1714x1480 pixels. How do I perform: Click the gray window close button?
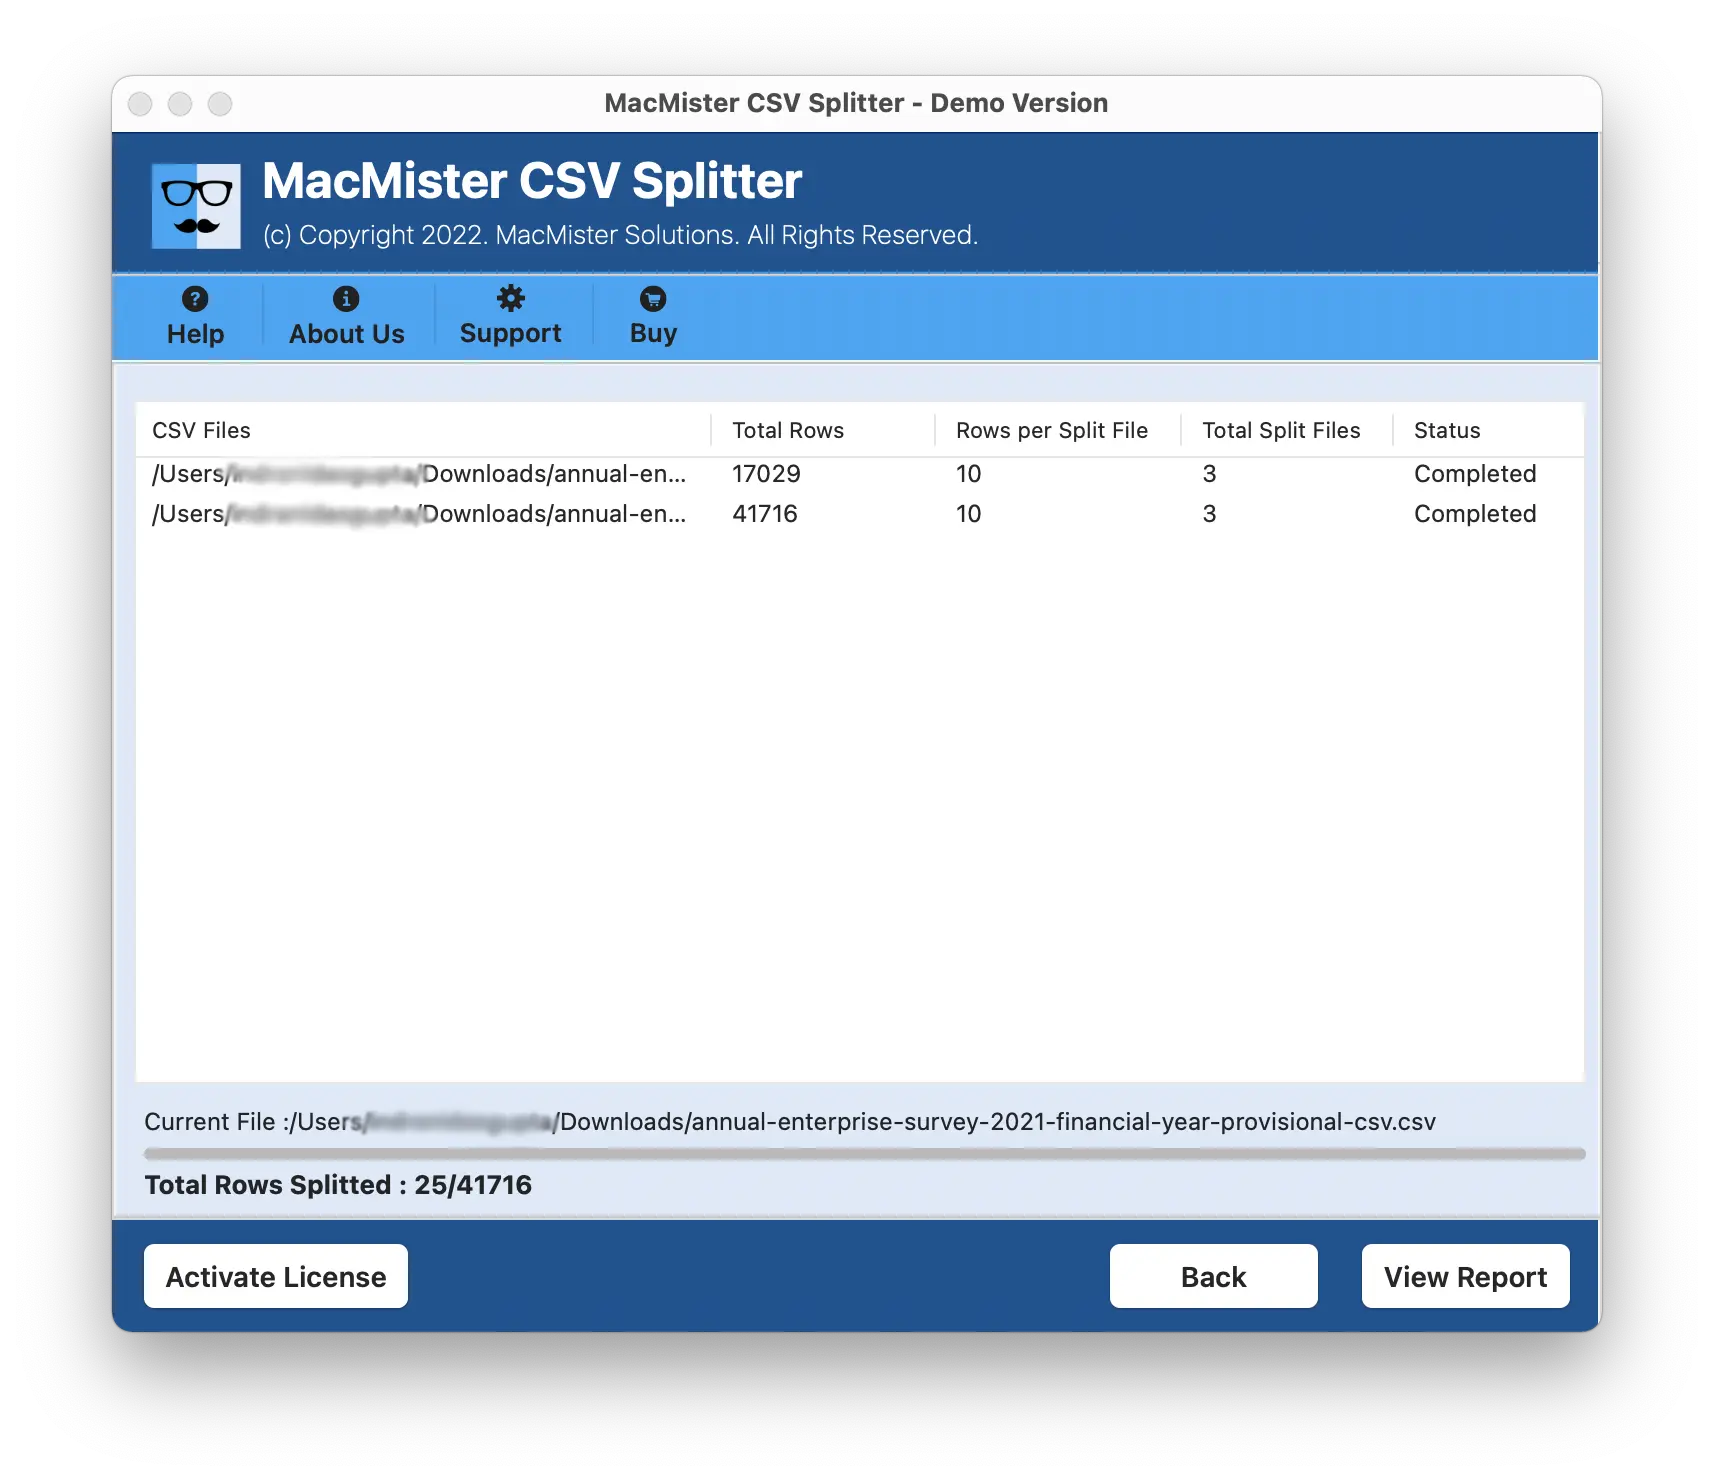pyautogui.click(x=140, y=104)
